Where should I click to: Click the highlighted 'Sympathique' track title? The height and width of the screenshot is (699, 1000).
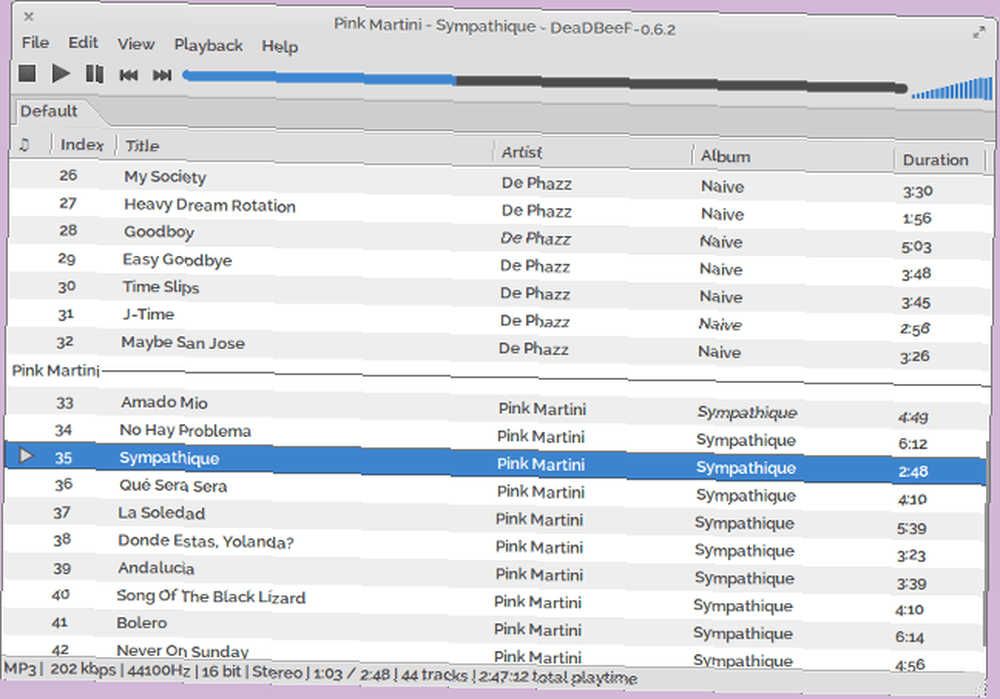(x=169, y=458)
